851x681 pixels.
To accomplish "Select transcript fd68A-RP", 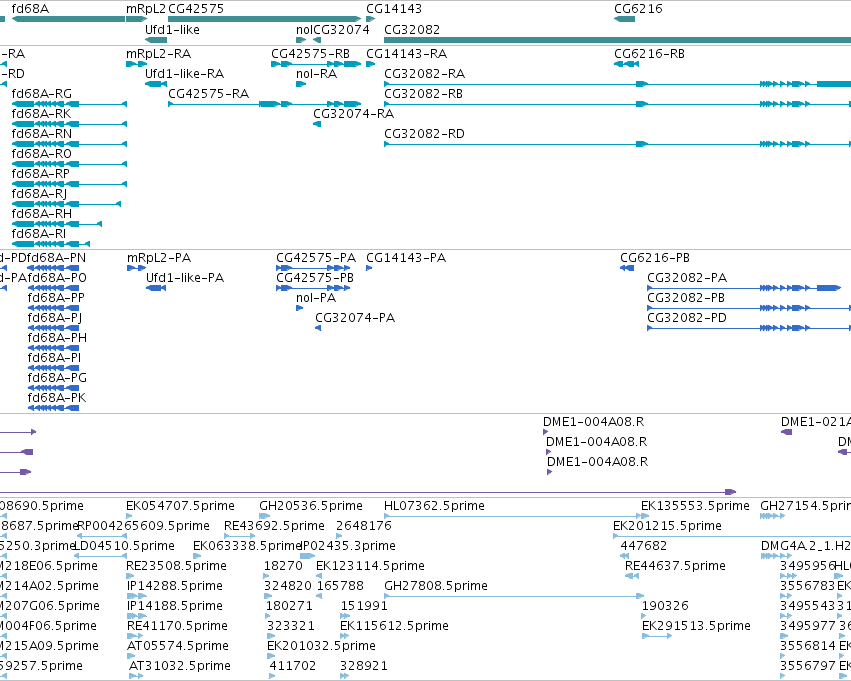I will pos(69,184).
